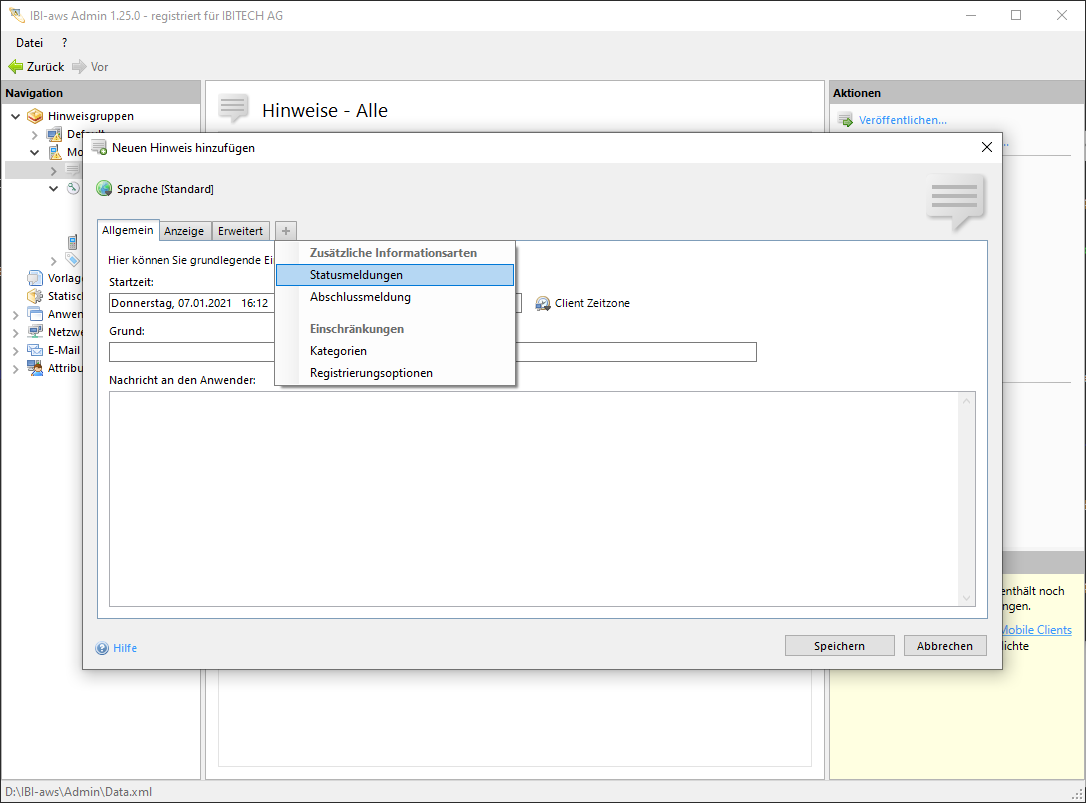Open the Erweitert tab
This screenshot has height=803, width=1086.
point(240,231)
